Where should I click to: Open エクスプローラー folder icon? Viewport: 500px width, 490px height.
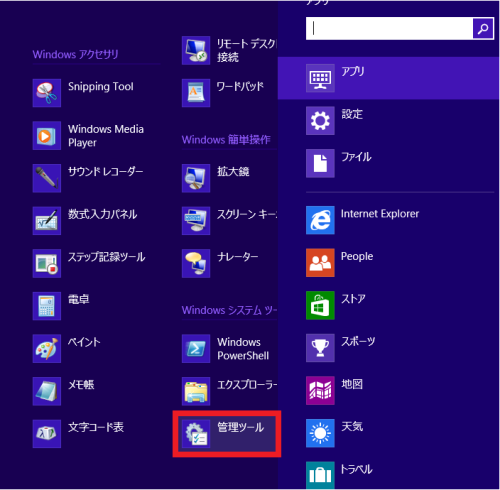pyautogui.click(x=196, y=391)
